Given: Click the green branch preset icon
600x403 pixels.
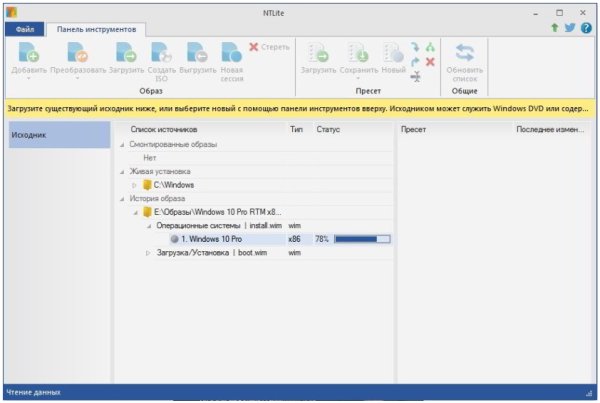Looking at the screenshot, I should [x=430, y=47].
